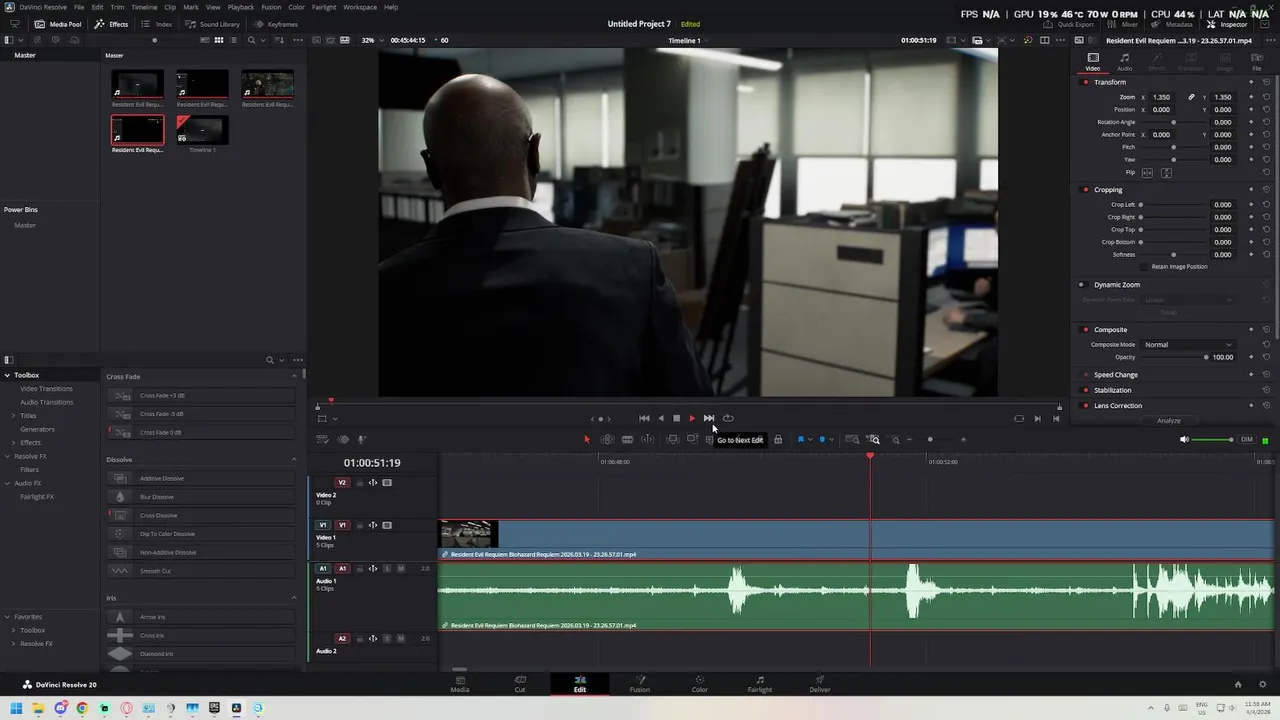Select the Timeline 1 thumbnail in the media pool
1280x720 pixels.
202,130
